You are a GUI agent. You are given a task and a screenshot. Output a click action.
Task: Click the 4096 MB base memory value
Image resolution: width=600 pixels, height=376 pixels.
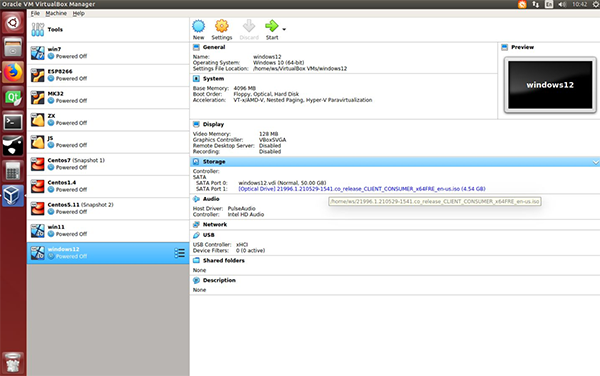[245, 88]
